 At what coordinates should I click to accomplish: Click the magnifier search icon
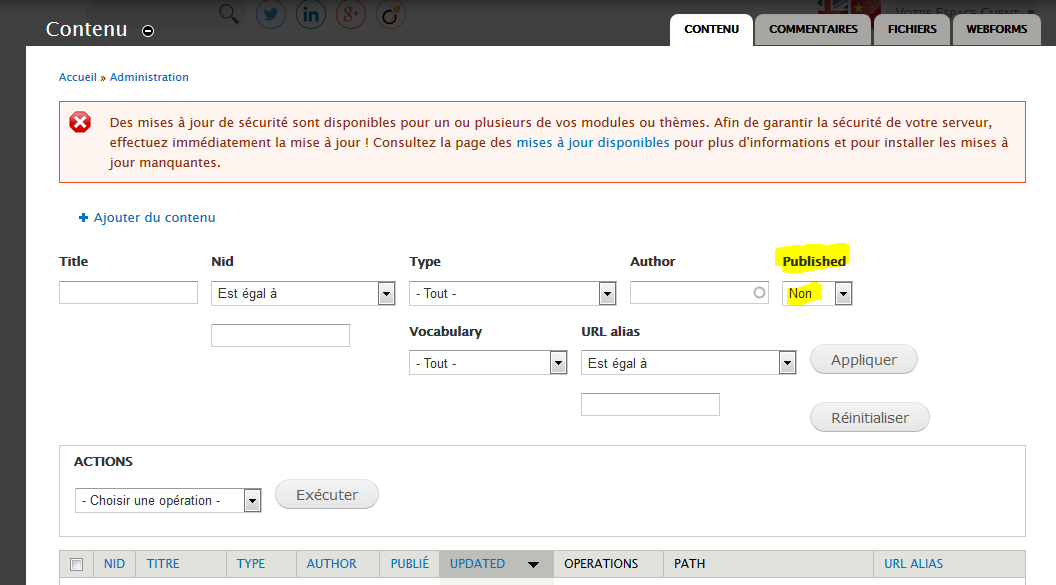(x=229, y=13)
